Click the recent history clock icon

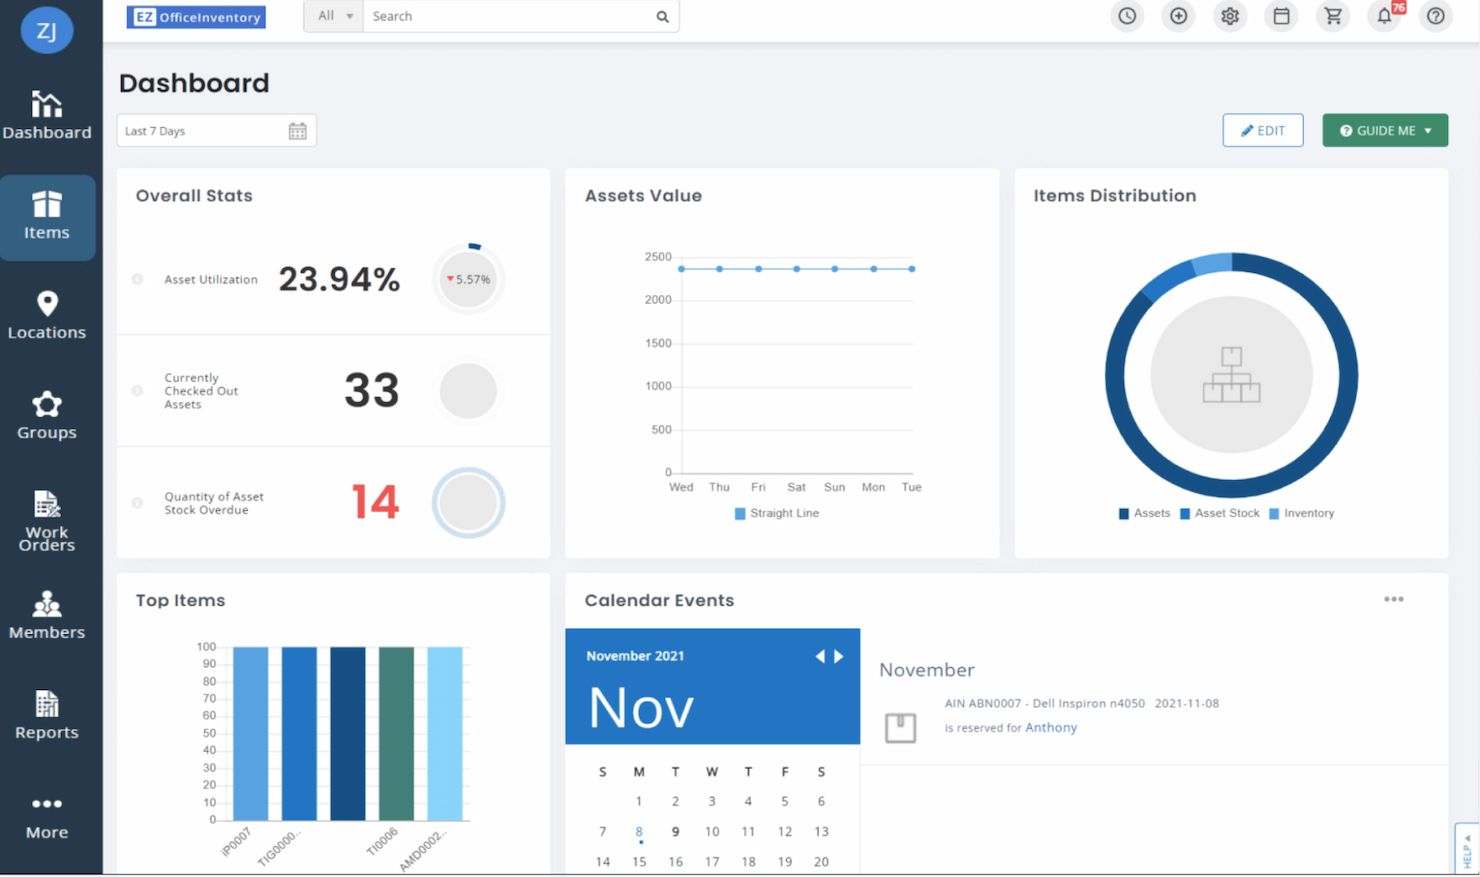1127,16
